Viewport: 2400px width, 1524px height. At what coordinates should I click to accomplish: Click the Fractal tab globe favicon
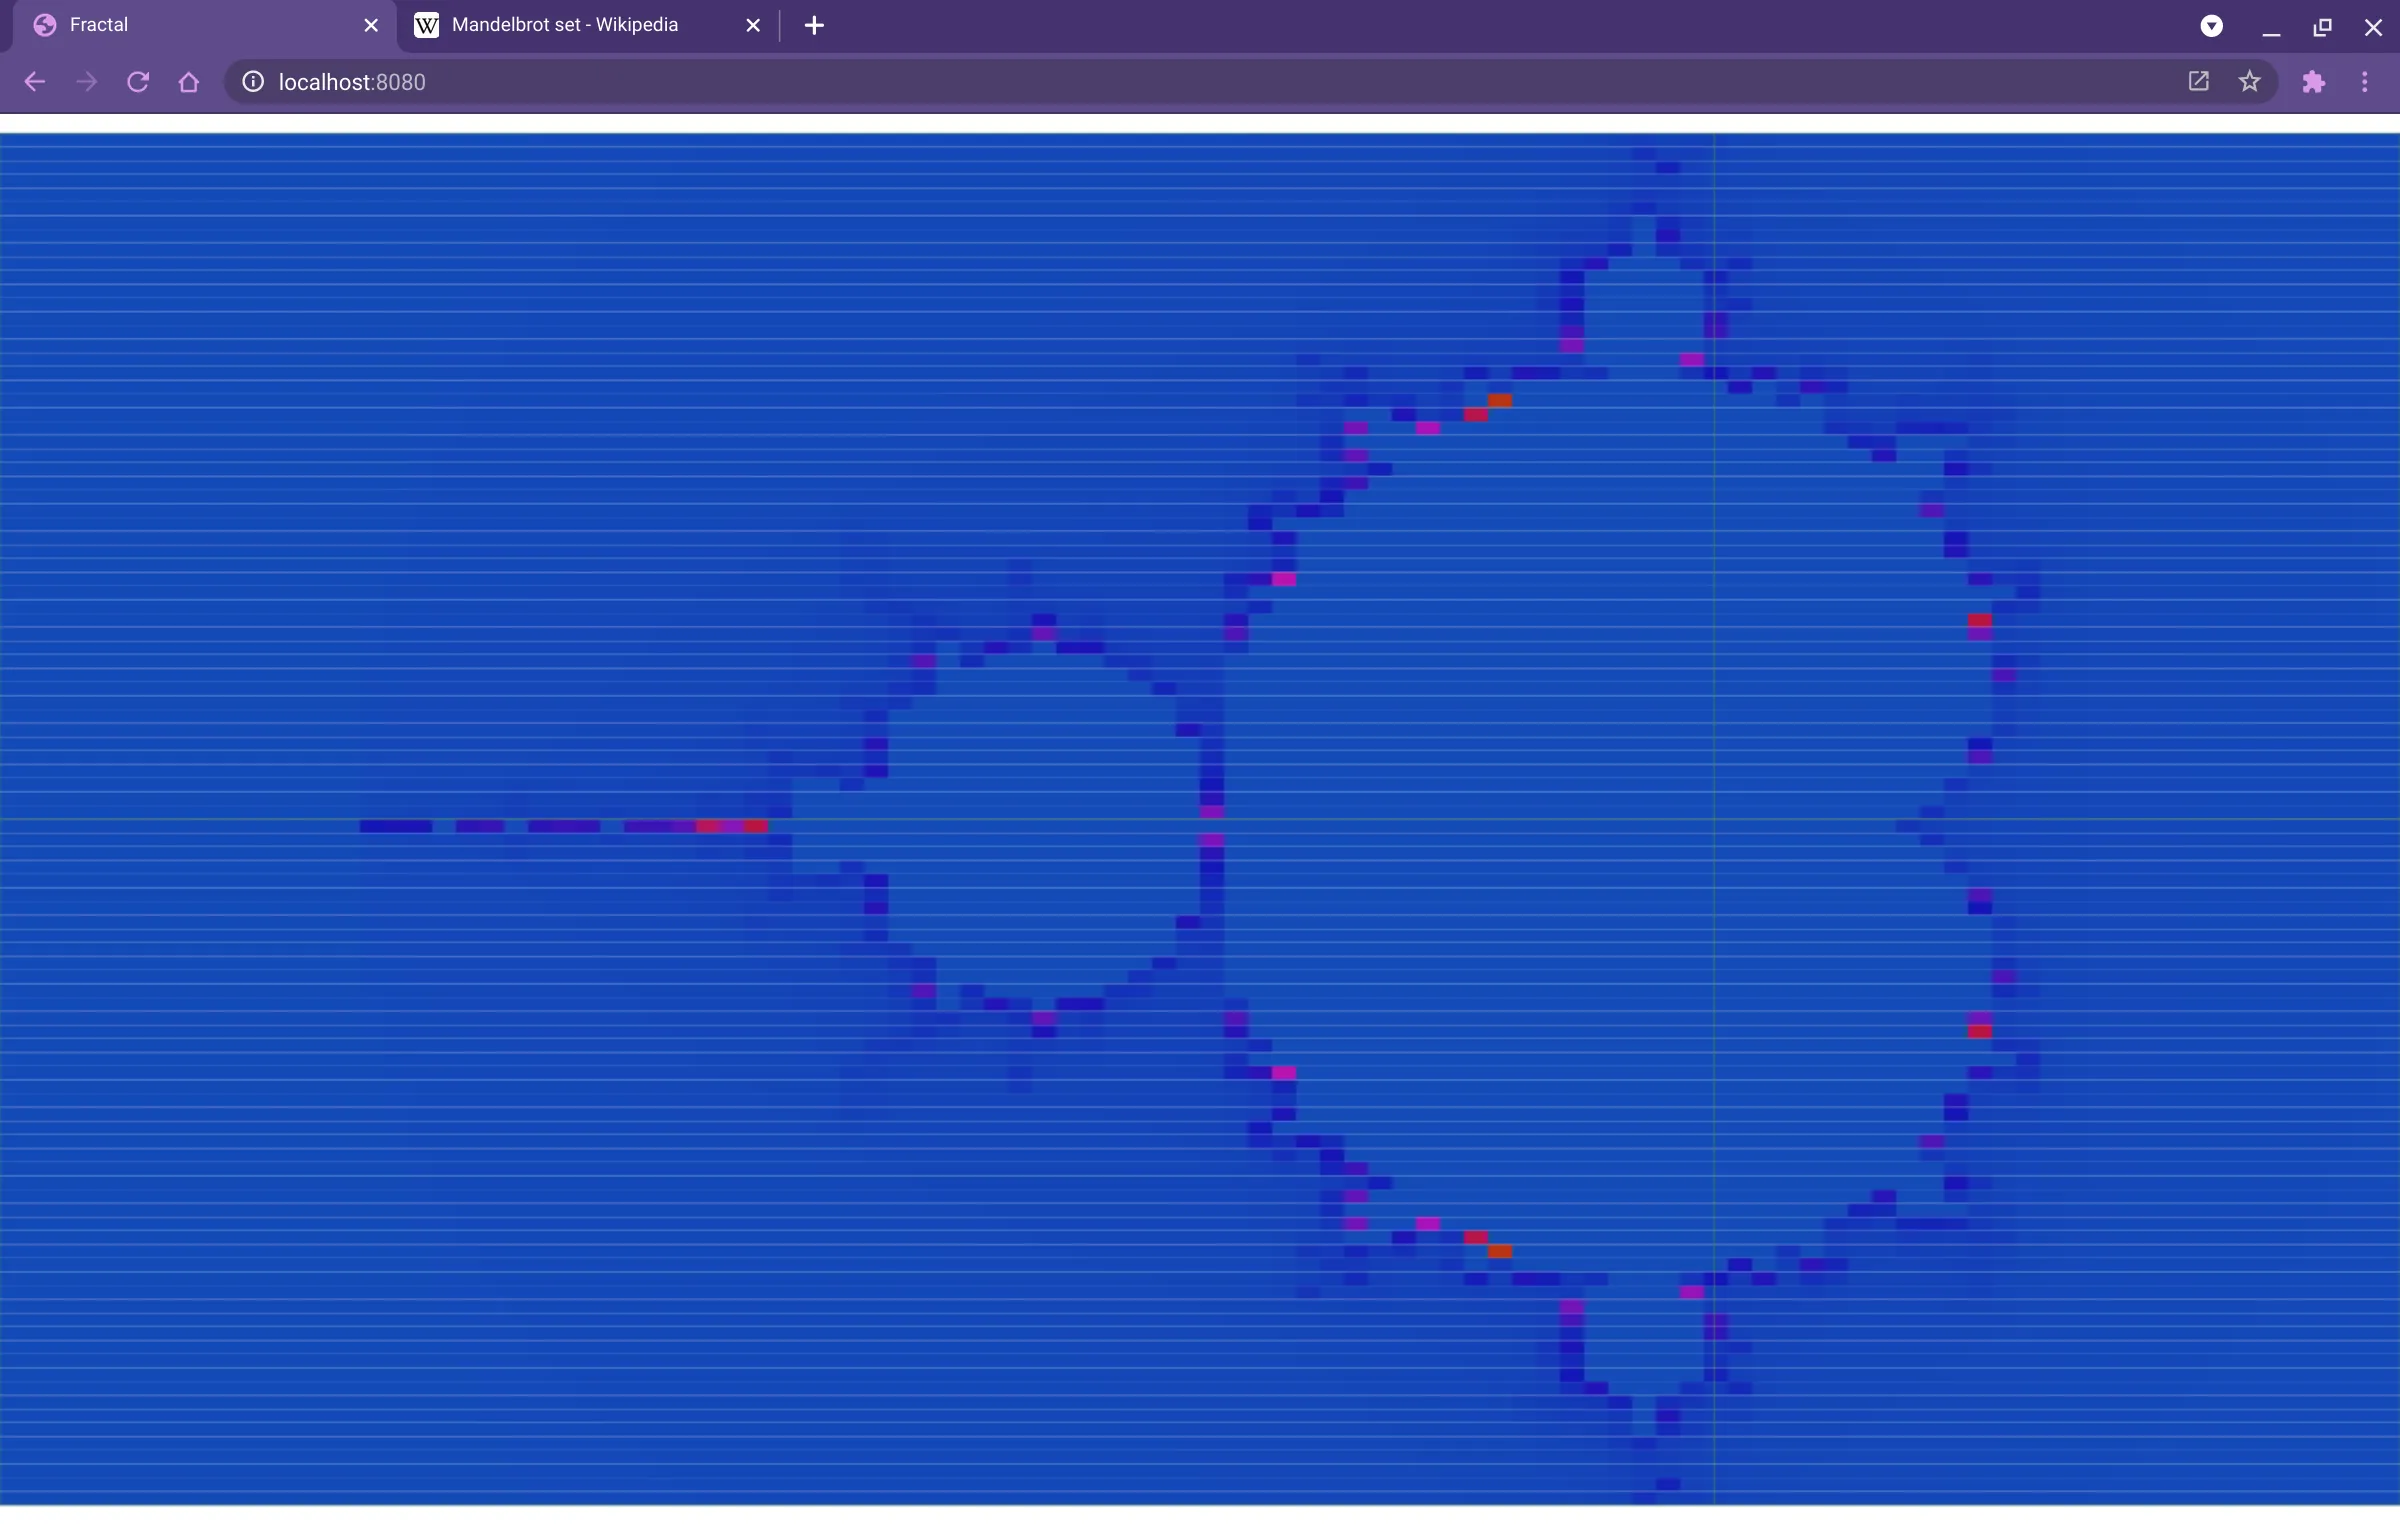tap(45, 25)
